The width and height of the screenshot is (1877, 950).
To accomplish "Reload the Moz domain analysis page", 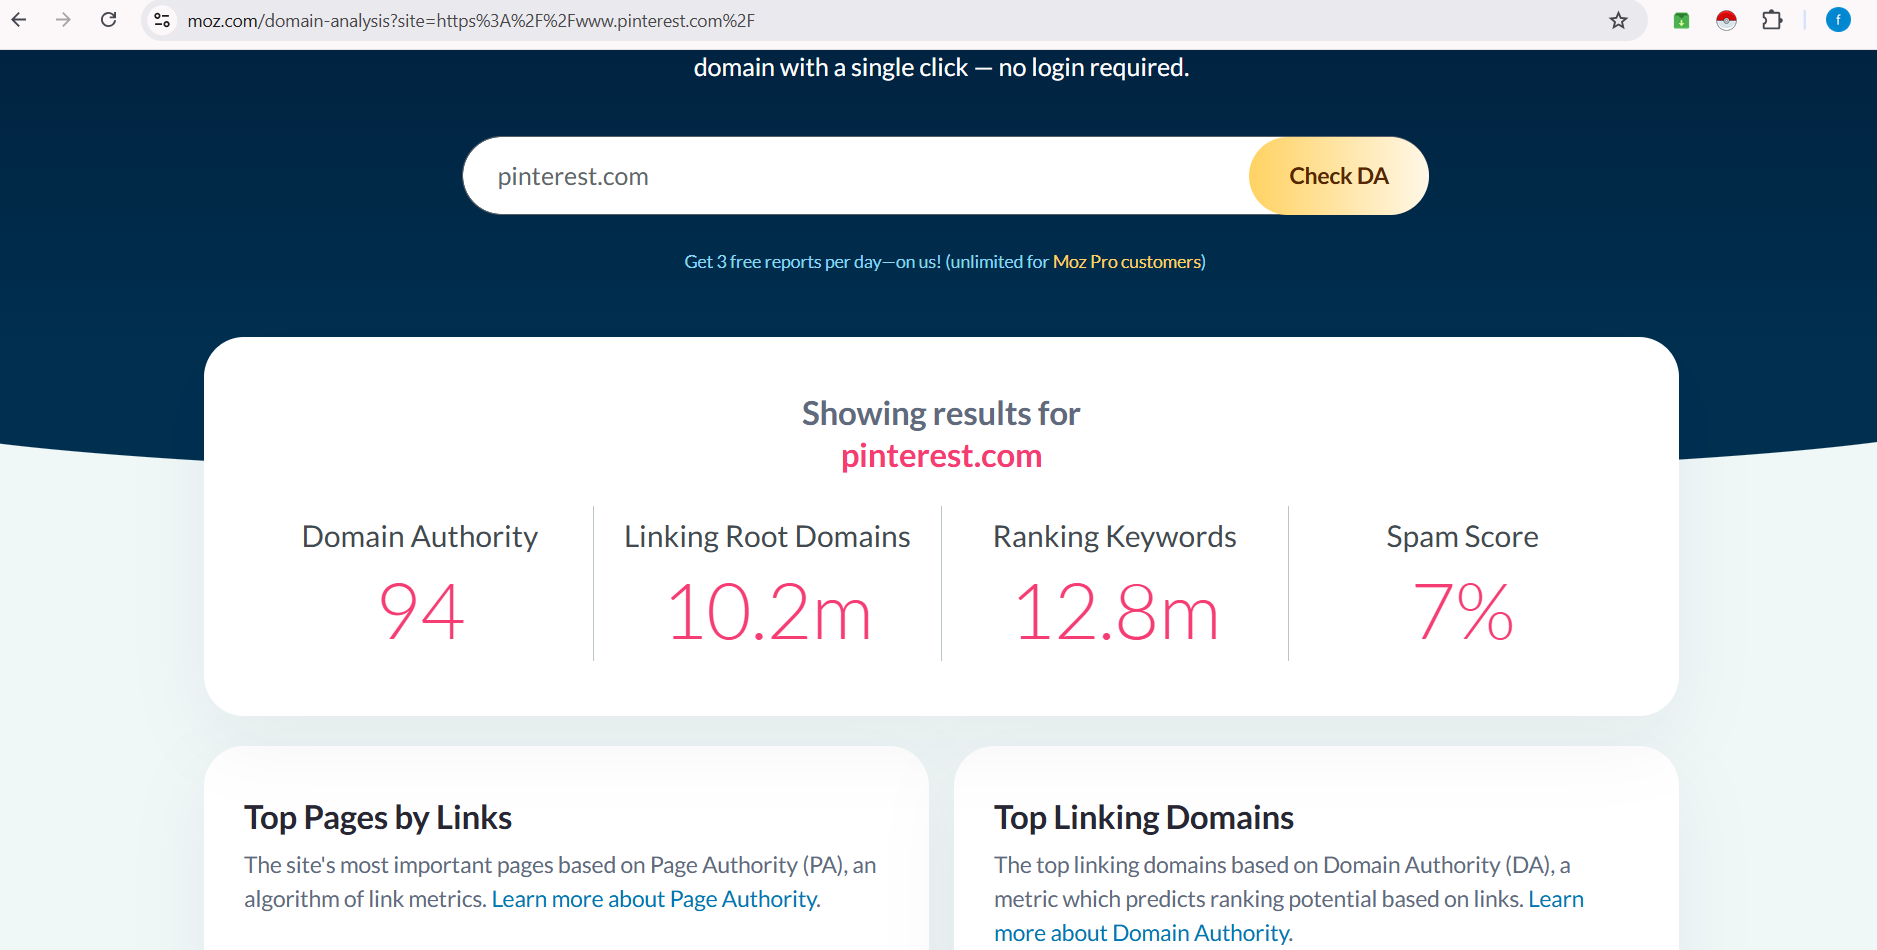I will pyautogui.click(x=109, y=20).
